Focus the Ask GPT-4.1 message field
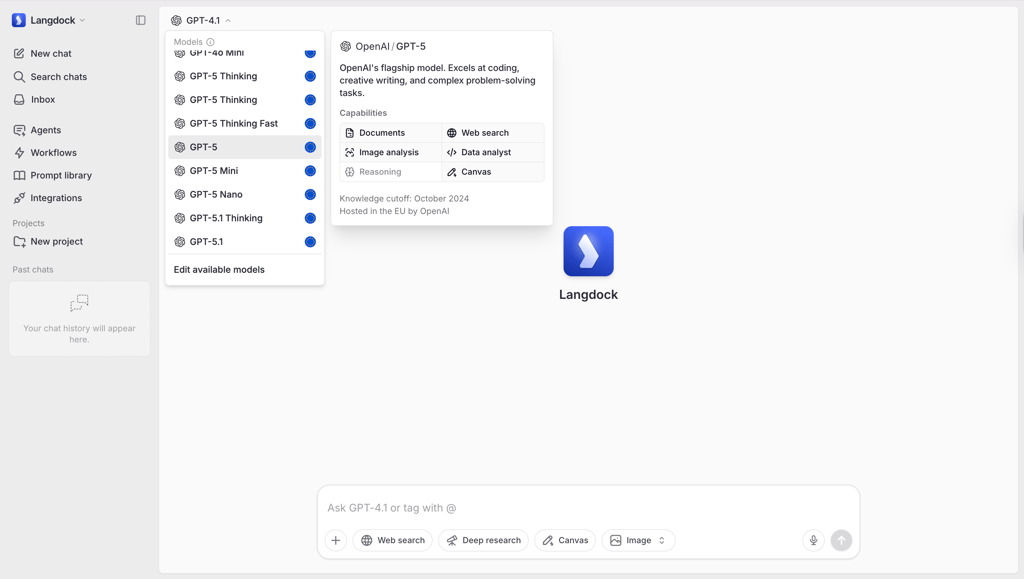 588,508
